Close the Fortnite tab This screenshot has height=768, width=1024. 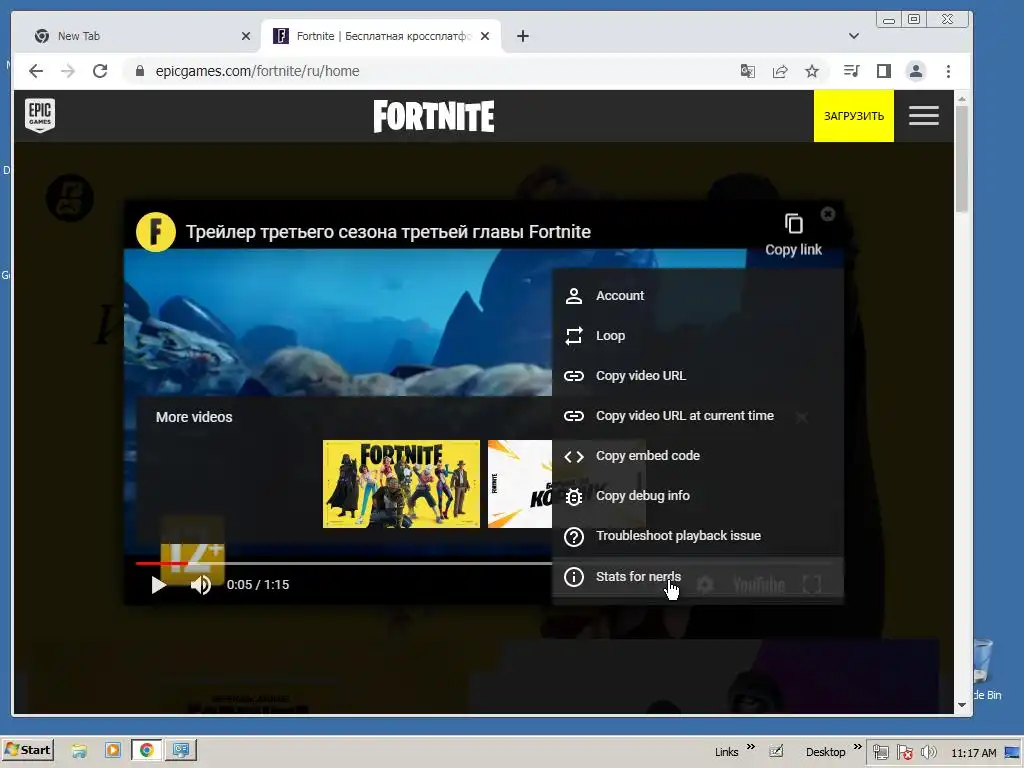[x=485, y=36]
